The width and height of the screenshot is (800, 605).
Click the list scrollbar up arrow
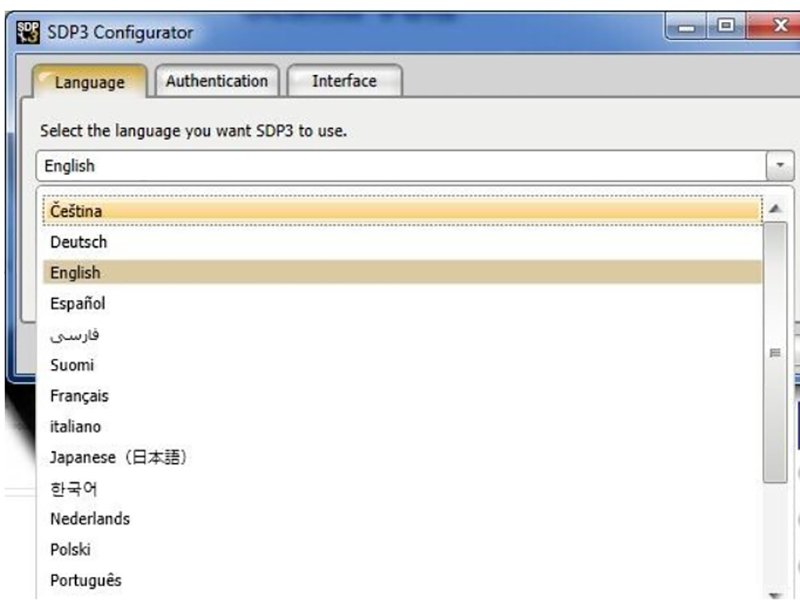pos(775,208)
